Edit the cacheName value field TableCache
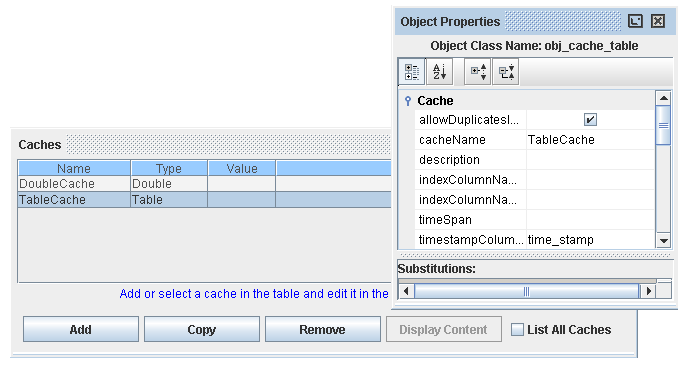 click(590, 140)
